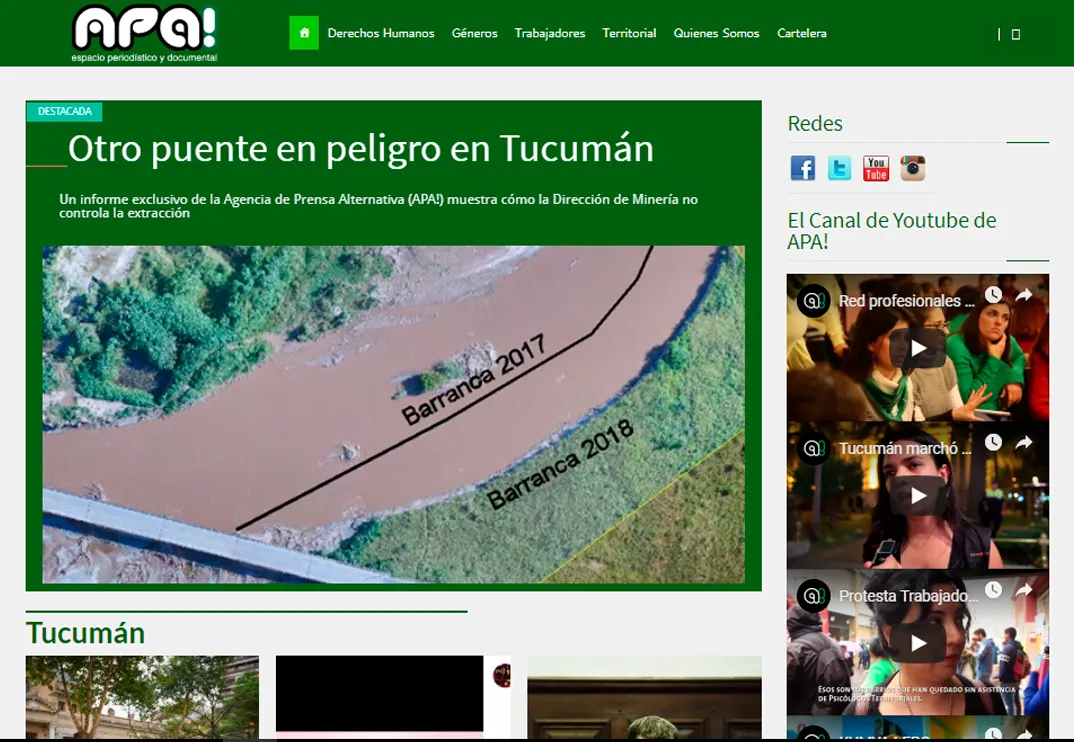1074x742 pixels.
Task: Play the Tucumán marchó video
Action: pos(918,495)
